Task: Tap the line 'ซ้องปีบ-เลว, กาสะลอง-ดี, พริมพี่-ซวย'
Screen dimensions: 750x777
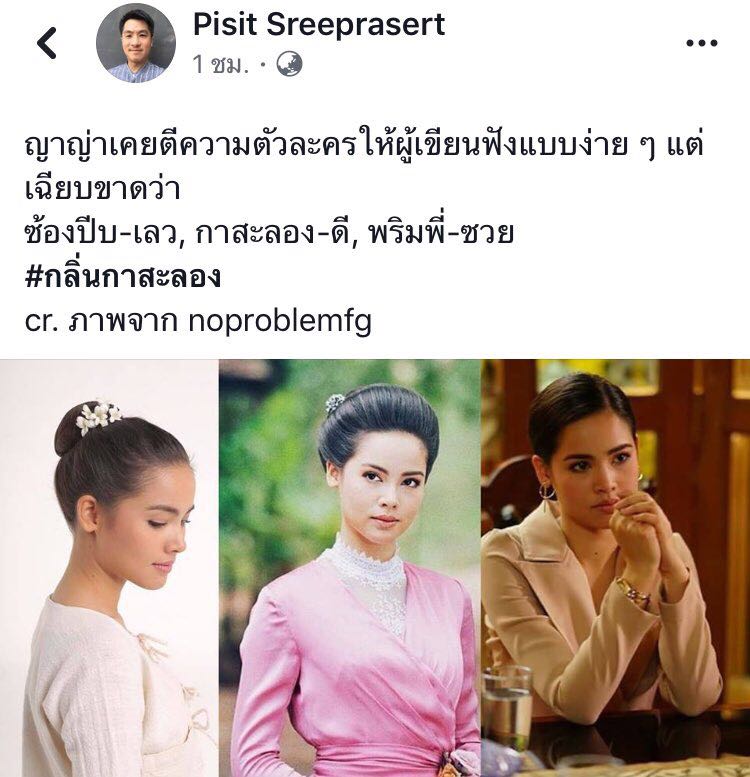Action: (269, 233)
